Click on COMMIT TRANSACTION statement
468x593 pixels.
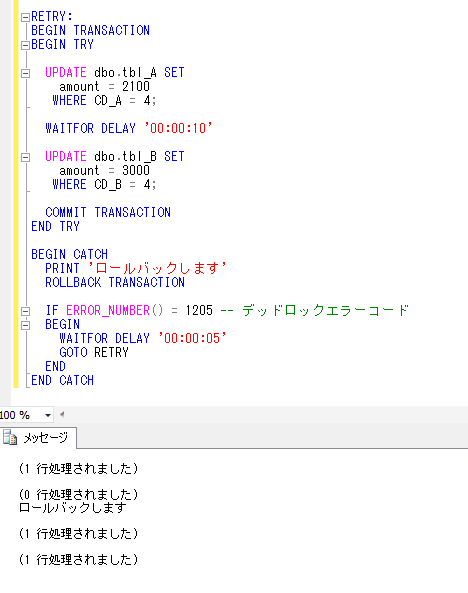(x=108, y=212)
